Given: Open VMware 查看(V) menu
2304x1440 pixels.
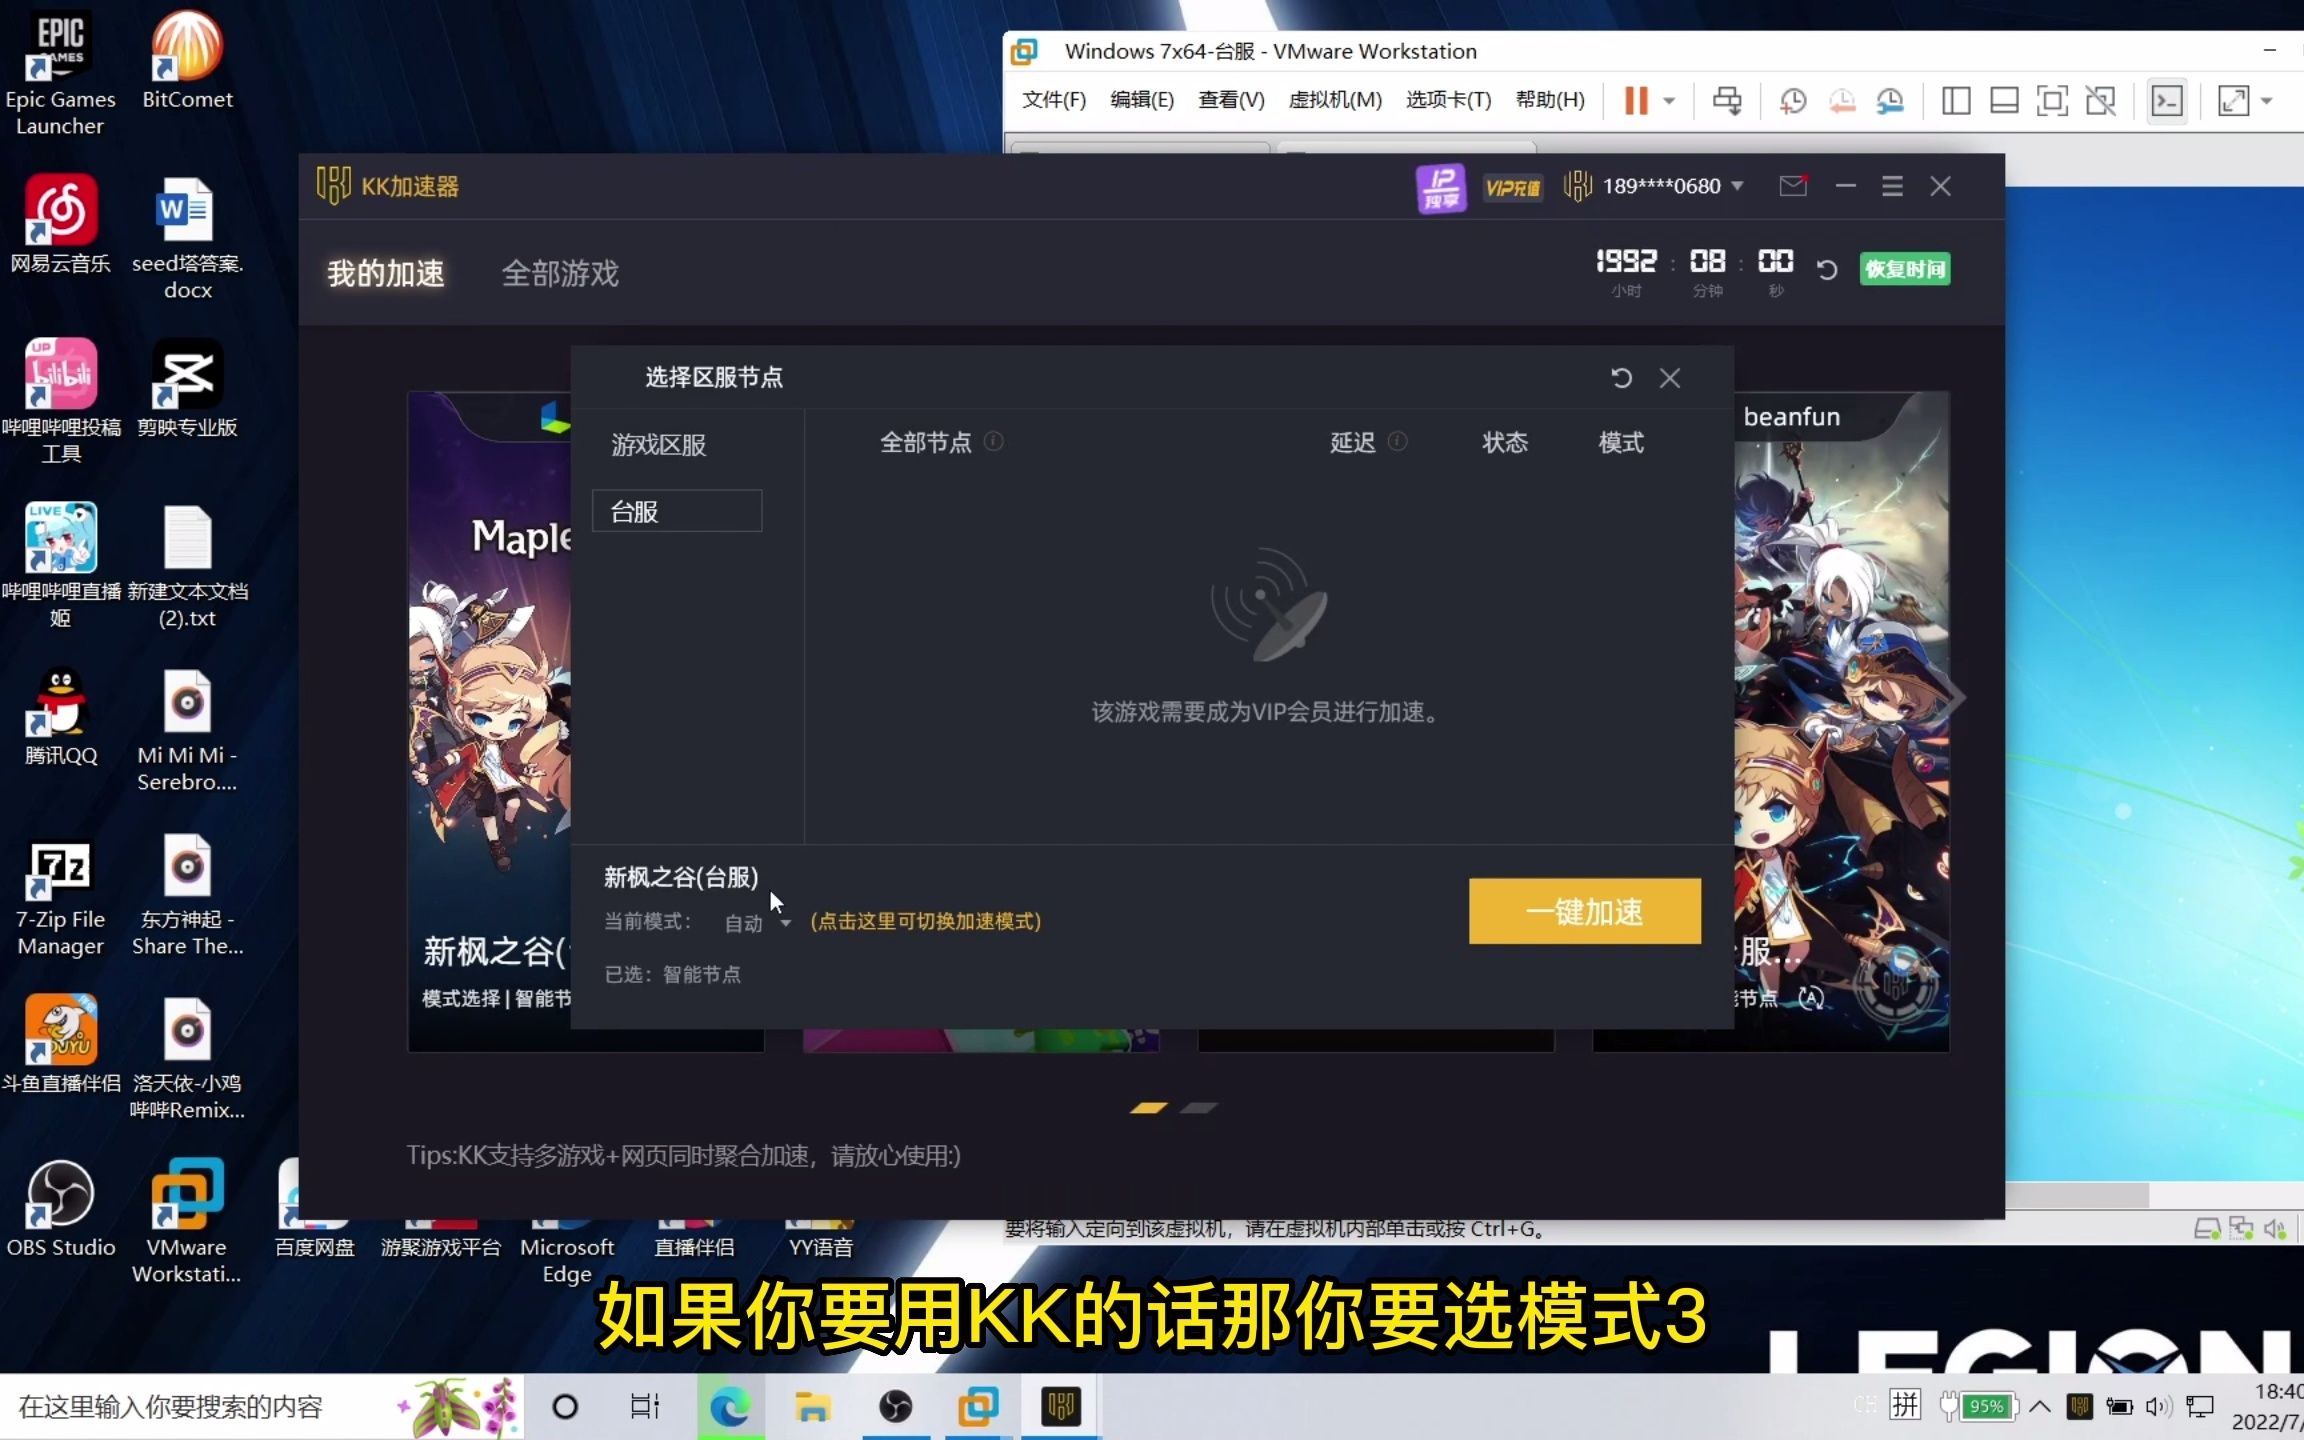Looking at the screenshot, I should pyautogui.click(x=1231, y=100).
